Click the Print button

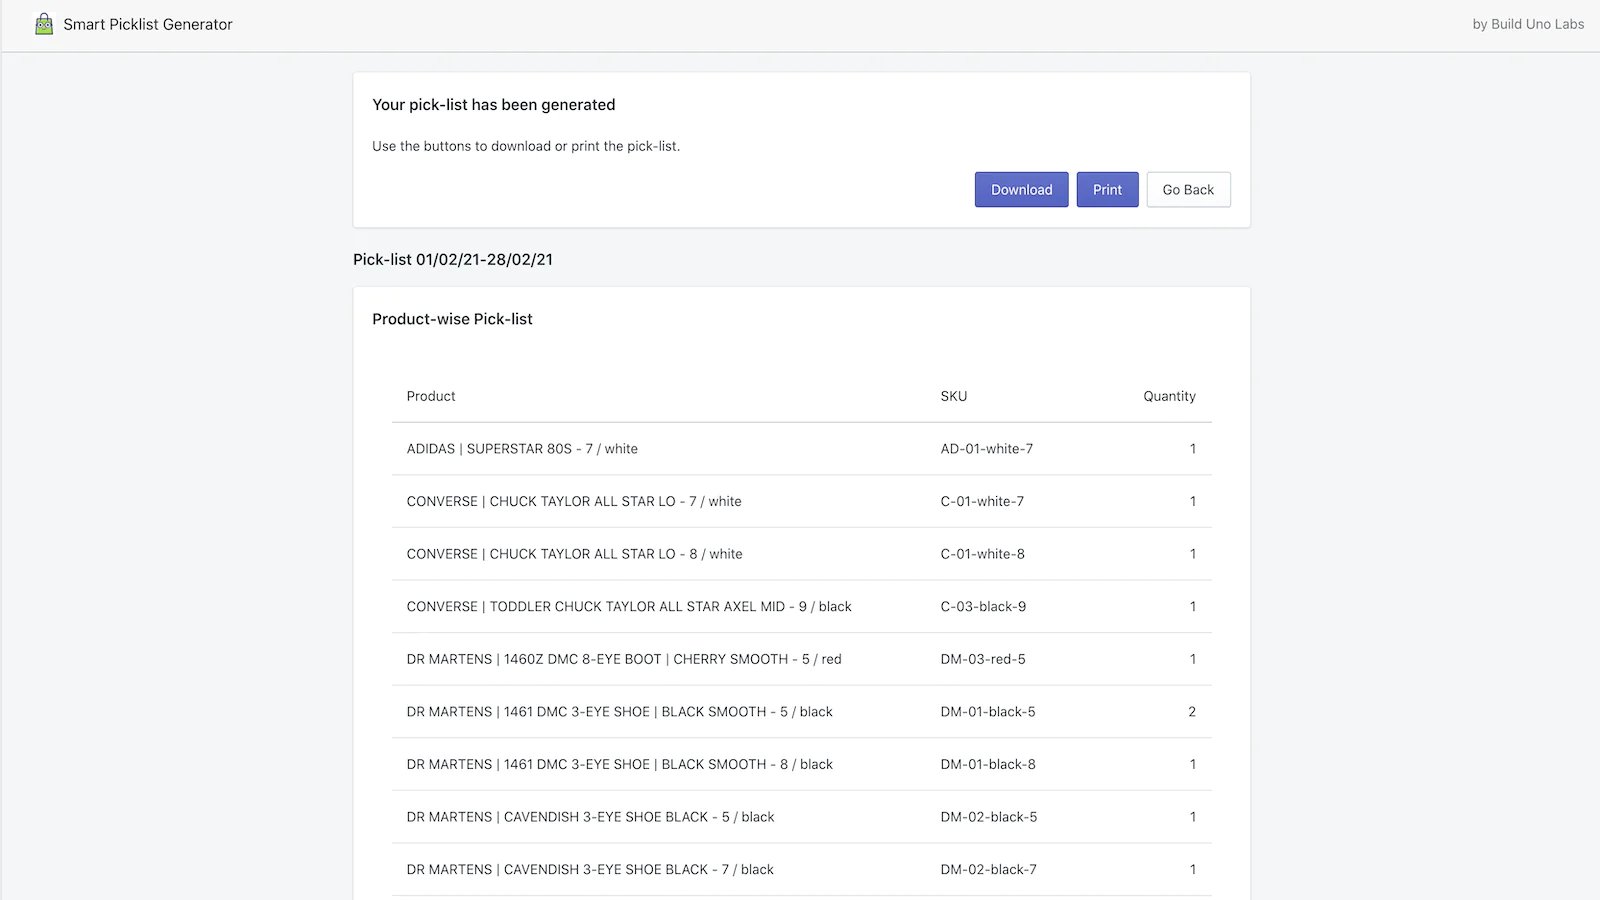tap(1107, 189)
